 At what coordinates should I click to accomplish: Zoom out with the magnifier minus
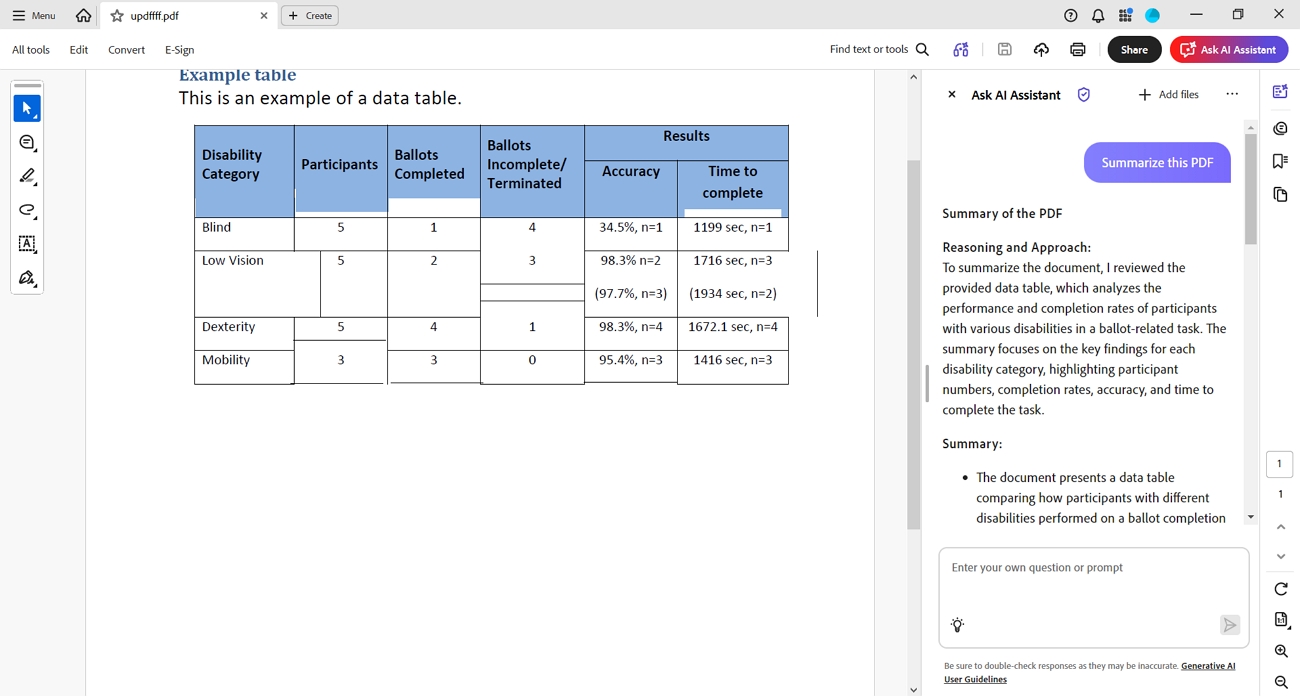[x=1280, y=682]
